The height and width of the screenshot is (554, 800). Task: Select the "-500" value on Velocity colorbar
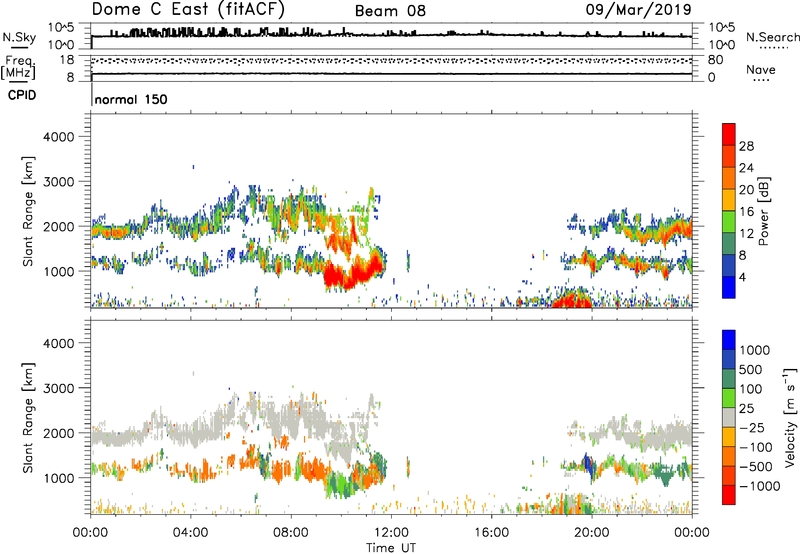click(756, 467)
